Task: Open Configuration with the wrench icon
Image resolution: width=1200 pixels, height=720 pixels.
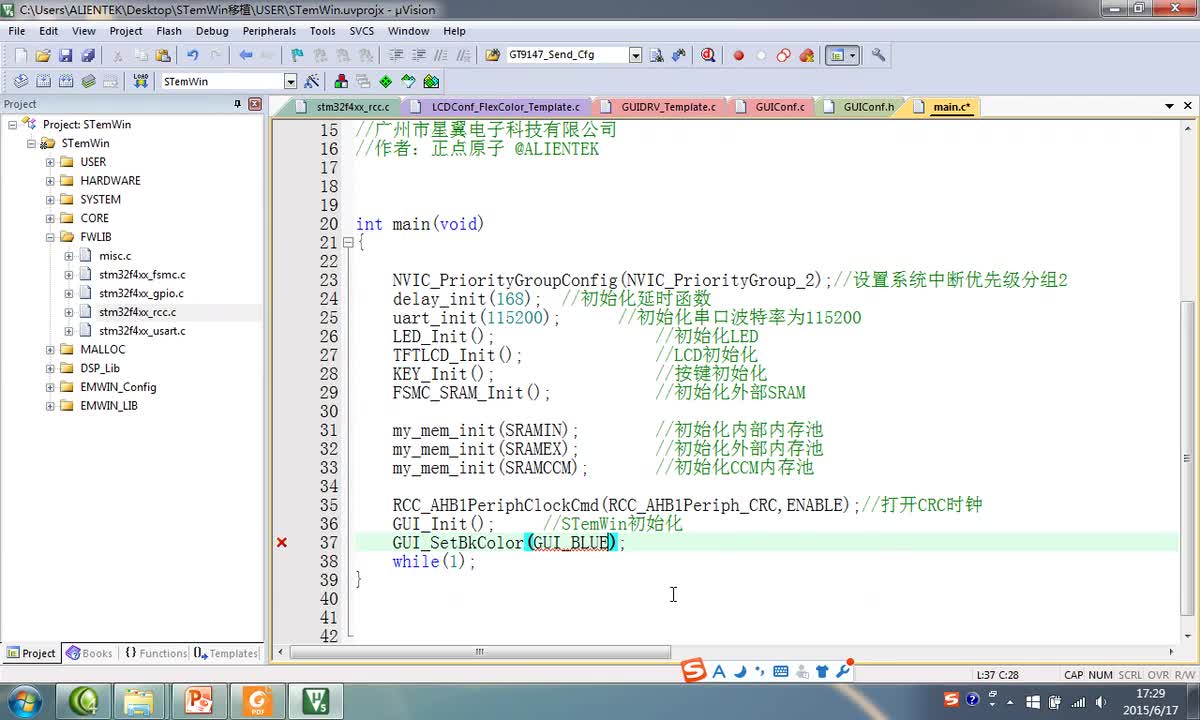Action: [x=878, y=55]
